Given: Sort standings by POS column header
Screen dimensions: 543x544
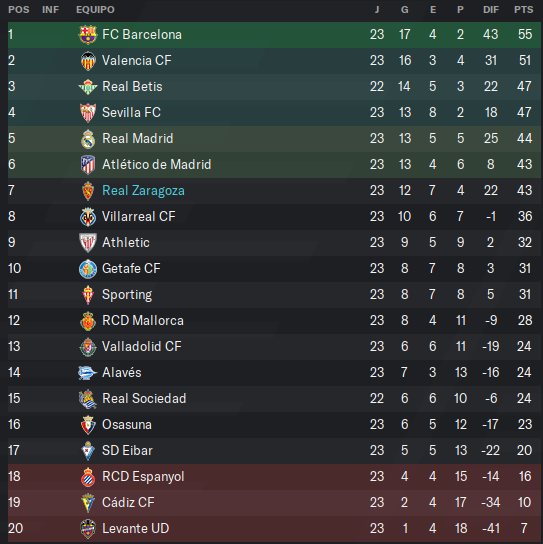Looking at the screenshot, I should pyautogui.click(x=19, y=10).
